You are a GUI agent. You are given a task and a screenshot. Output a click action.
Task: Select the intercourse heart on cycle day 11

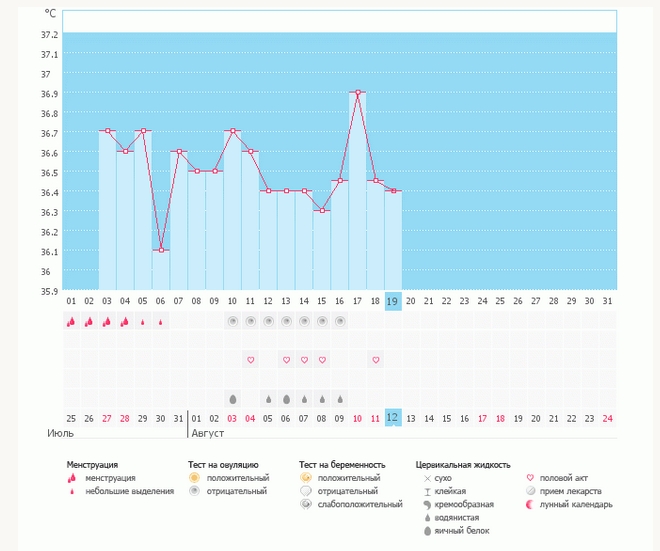pyautogui.click(x=251, y=360)
